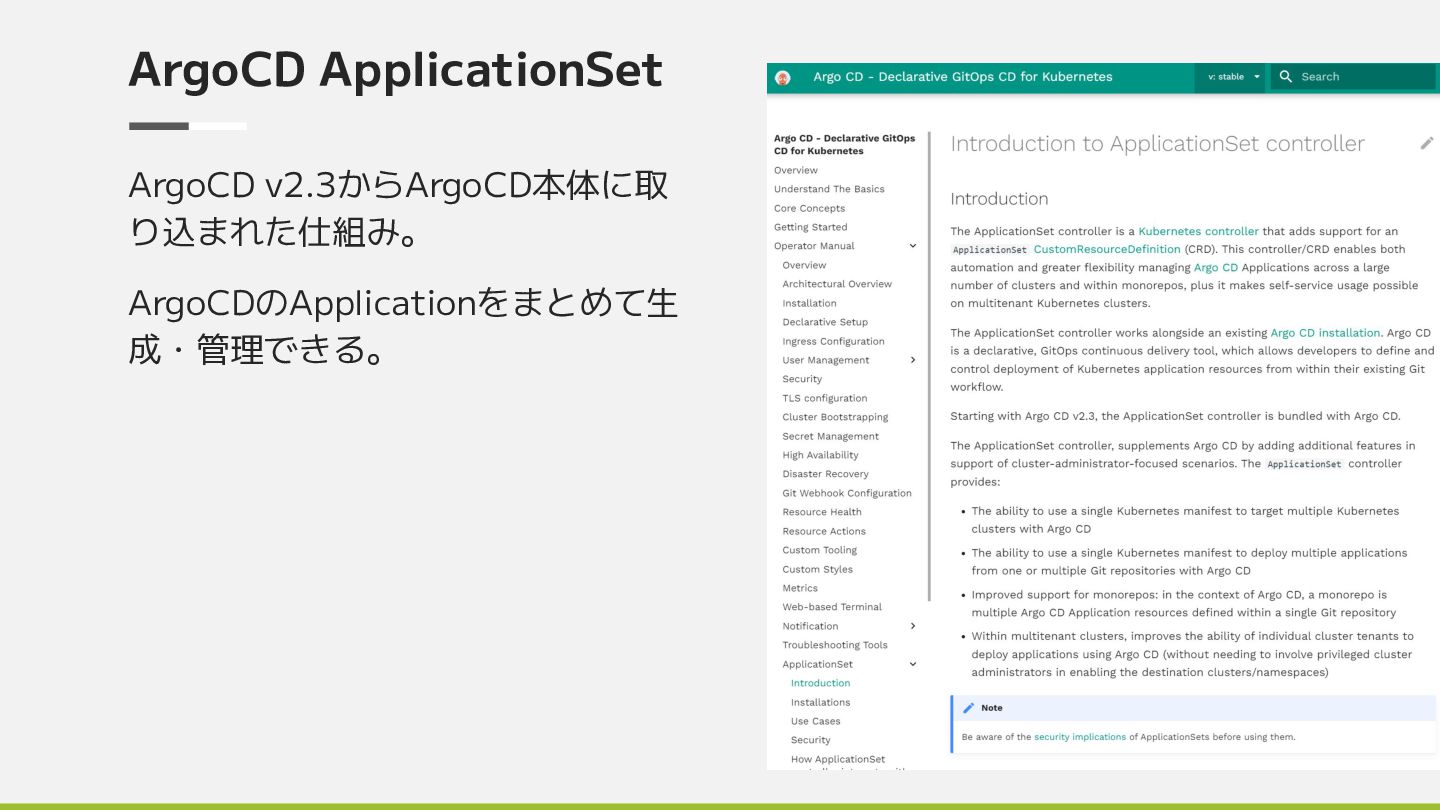Image resolution: width=1440 pixels, height=810 pixels.
Task: Open 'Git Webhook Configuration' sidebar item
Action: (847, 493)
